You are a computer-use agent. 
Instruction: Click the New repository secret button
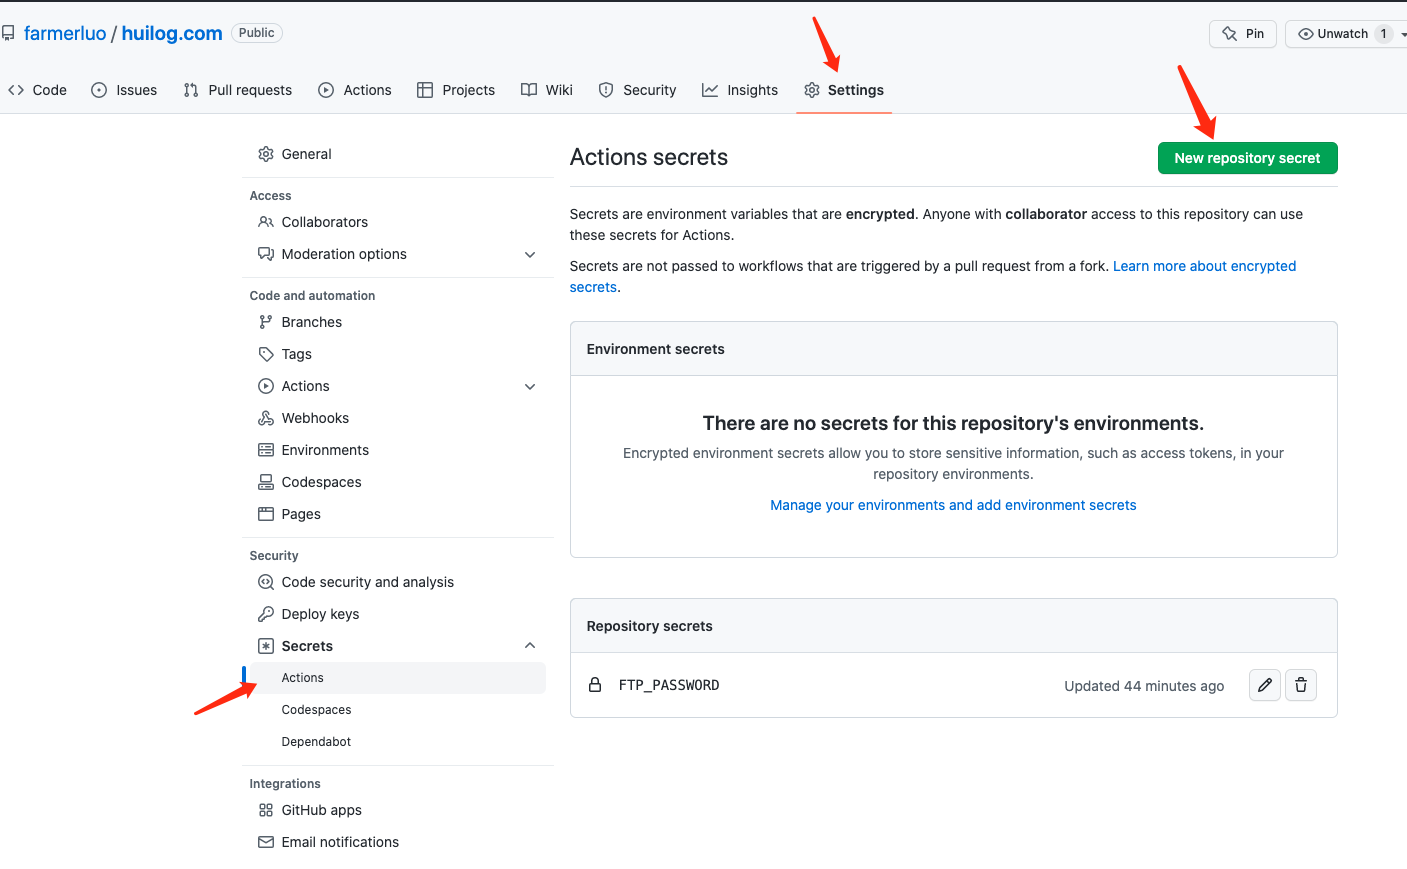pos(1247,158)
